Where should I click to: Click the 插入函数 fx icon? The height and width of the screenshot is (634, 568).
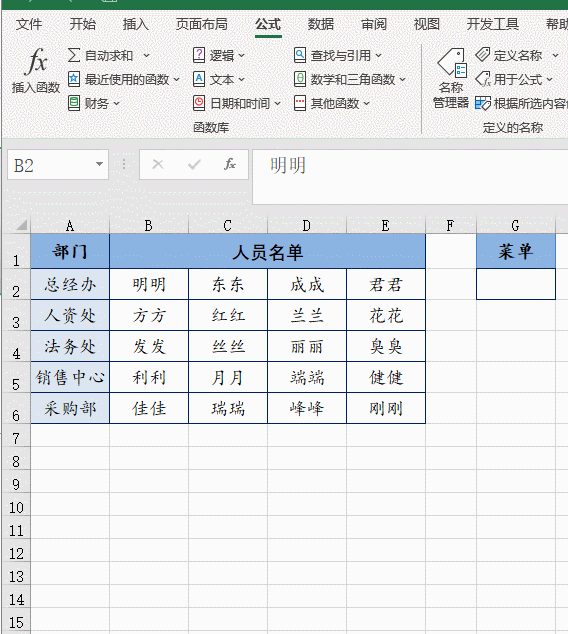36,62
